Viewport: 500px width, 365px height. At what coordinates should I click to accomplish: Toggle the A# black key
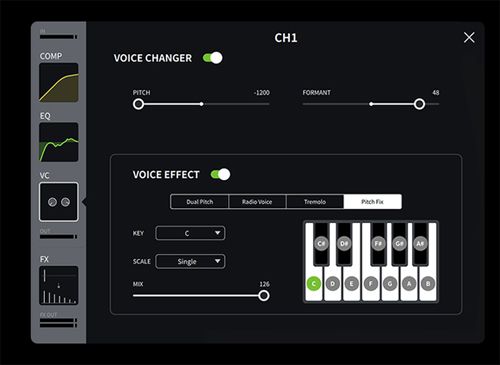pos(420,244)
